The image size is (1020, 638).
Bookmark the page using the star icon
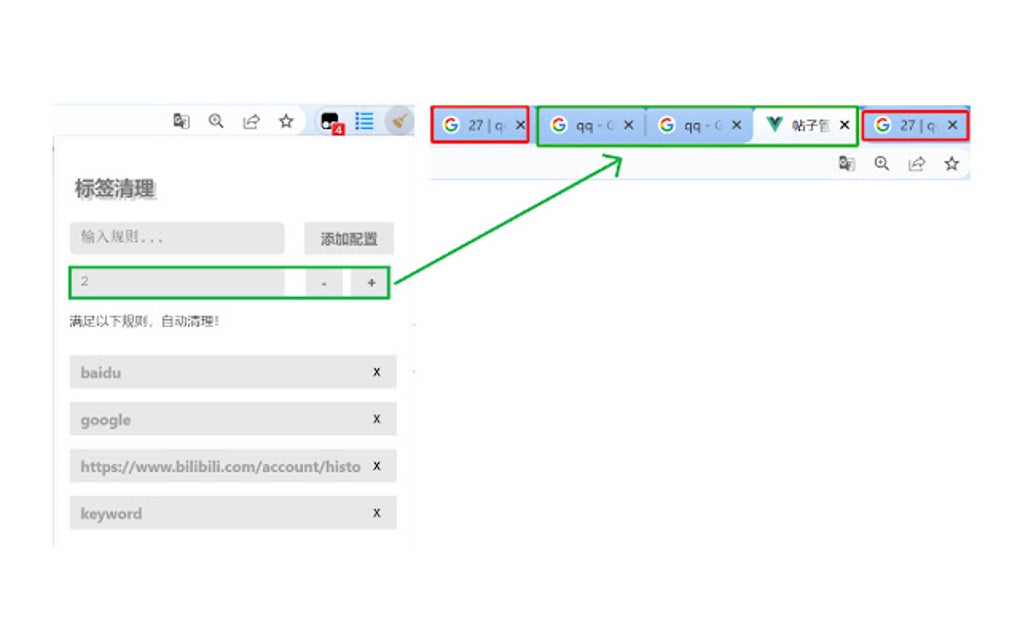[x=287, y=121]
